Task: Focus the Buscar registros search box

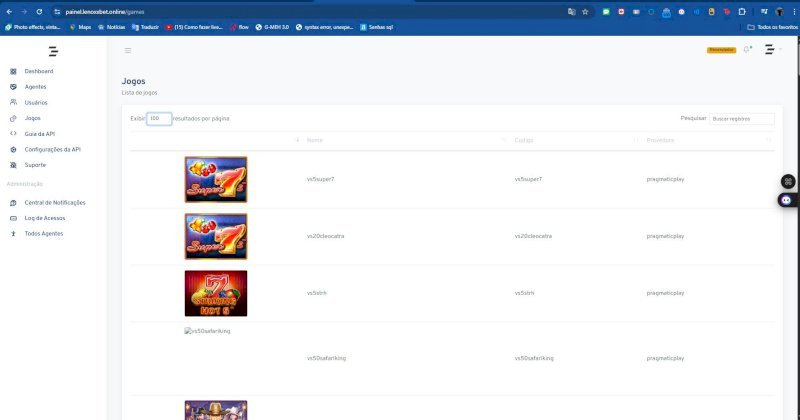Action: click(x=742, y=118)
